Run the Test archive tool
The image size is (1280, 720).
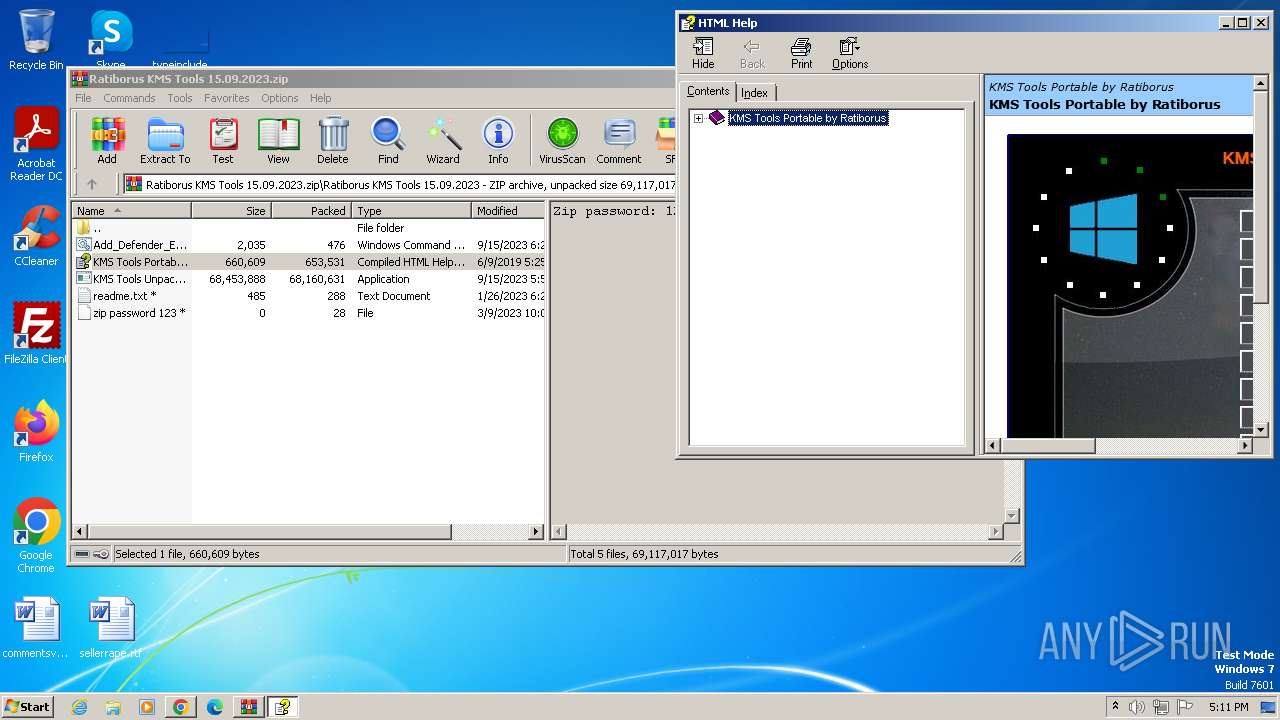tap(223, 140)
